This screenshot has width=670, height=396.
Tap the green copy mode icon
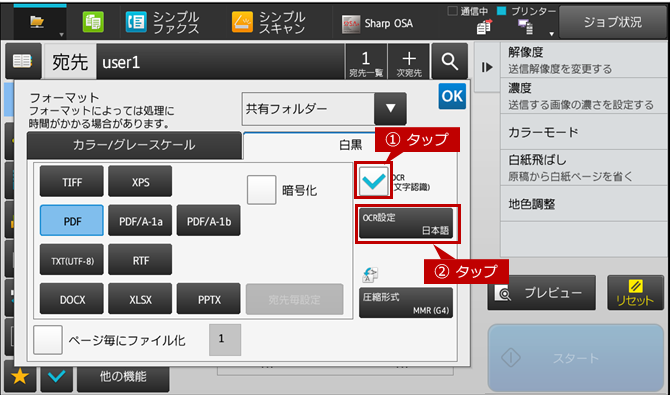click(93, 22)
